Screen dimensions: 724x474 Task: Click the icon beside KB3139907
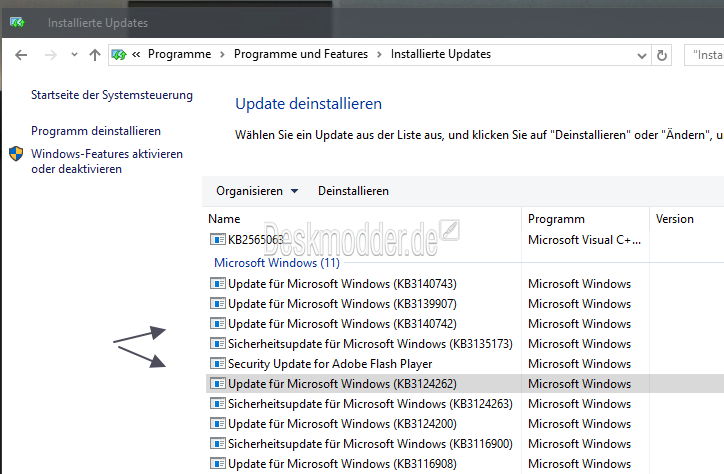click(217, 304)
